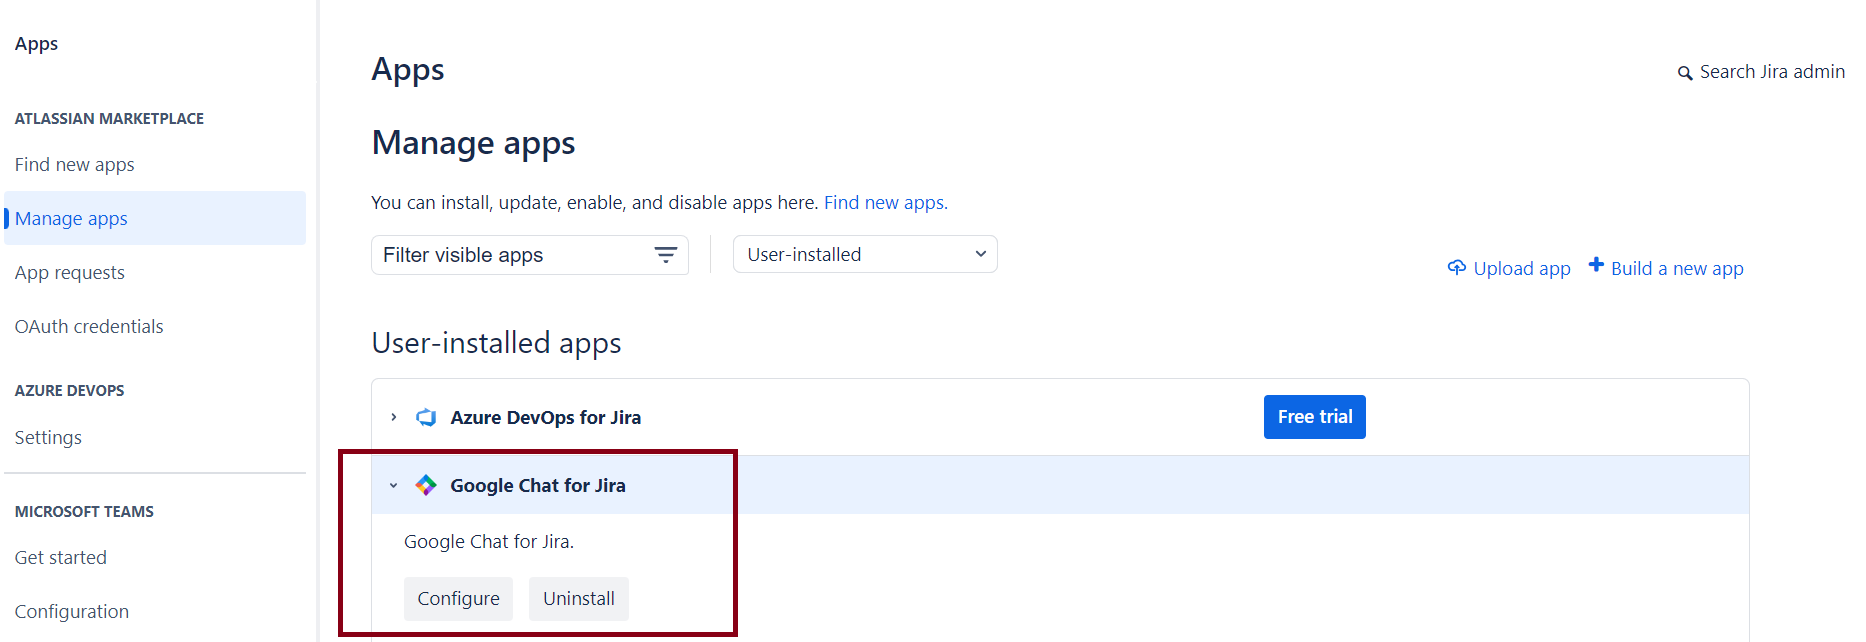Click Configure for Google Chat
The width and height of the screenshot is (1866, 642).
click(458, 598)
